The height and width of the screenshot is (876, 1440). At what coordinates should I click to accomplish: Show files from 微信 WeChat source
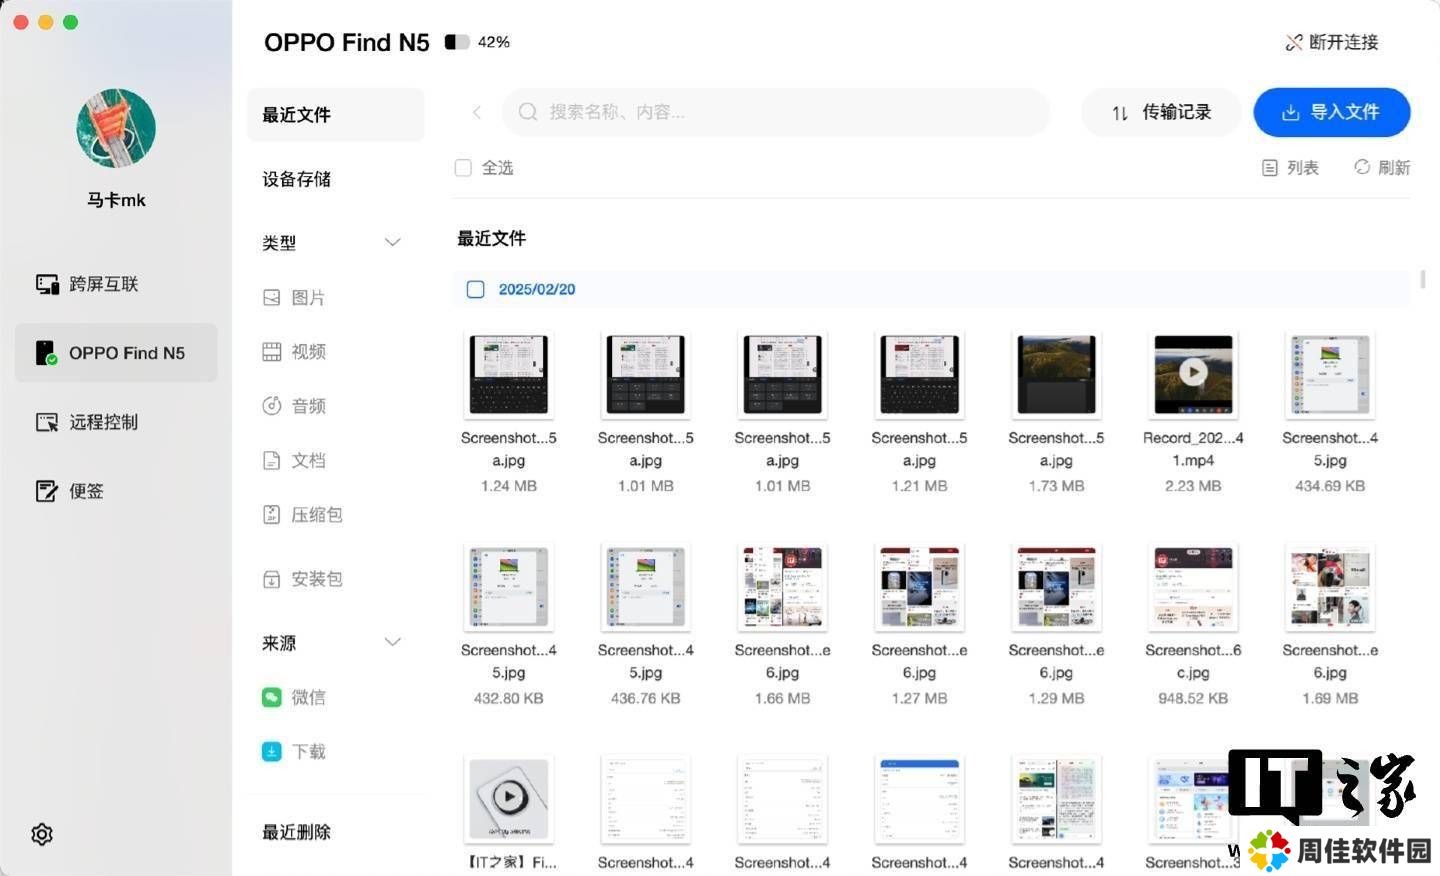pyautogui.click(x=293, y=697)
